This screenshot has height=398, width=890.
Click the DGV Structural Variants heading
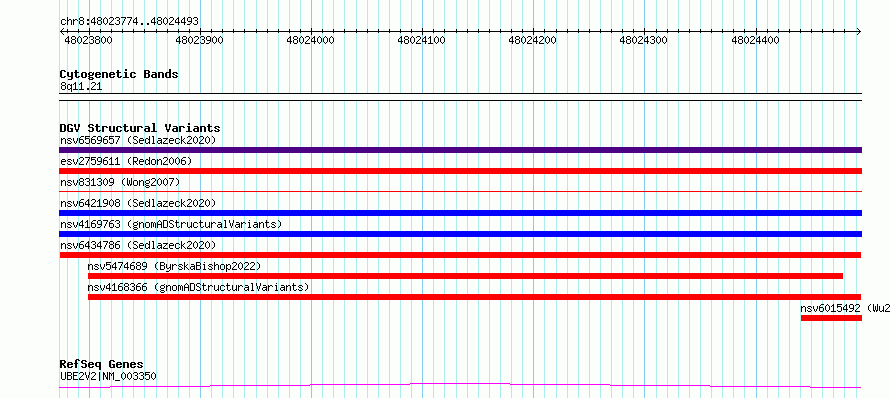(x=140, y=128)
